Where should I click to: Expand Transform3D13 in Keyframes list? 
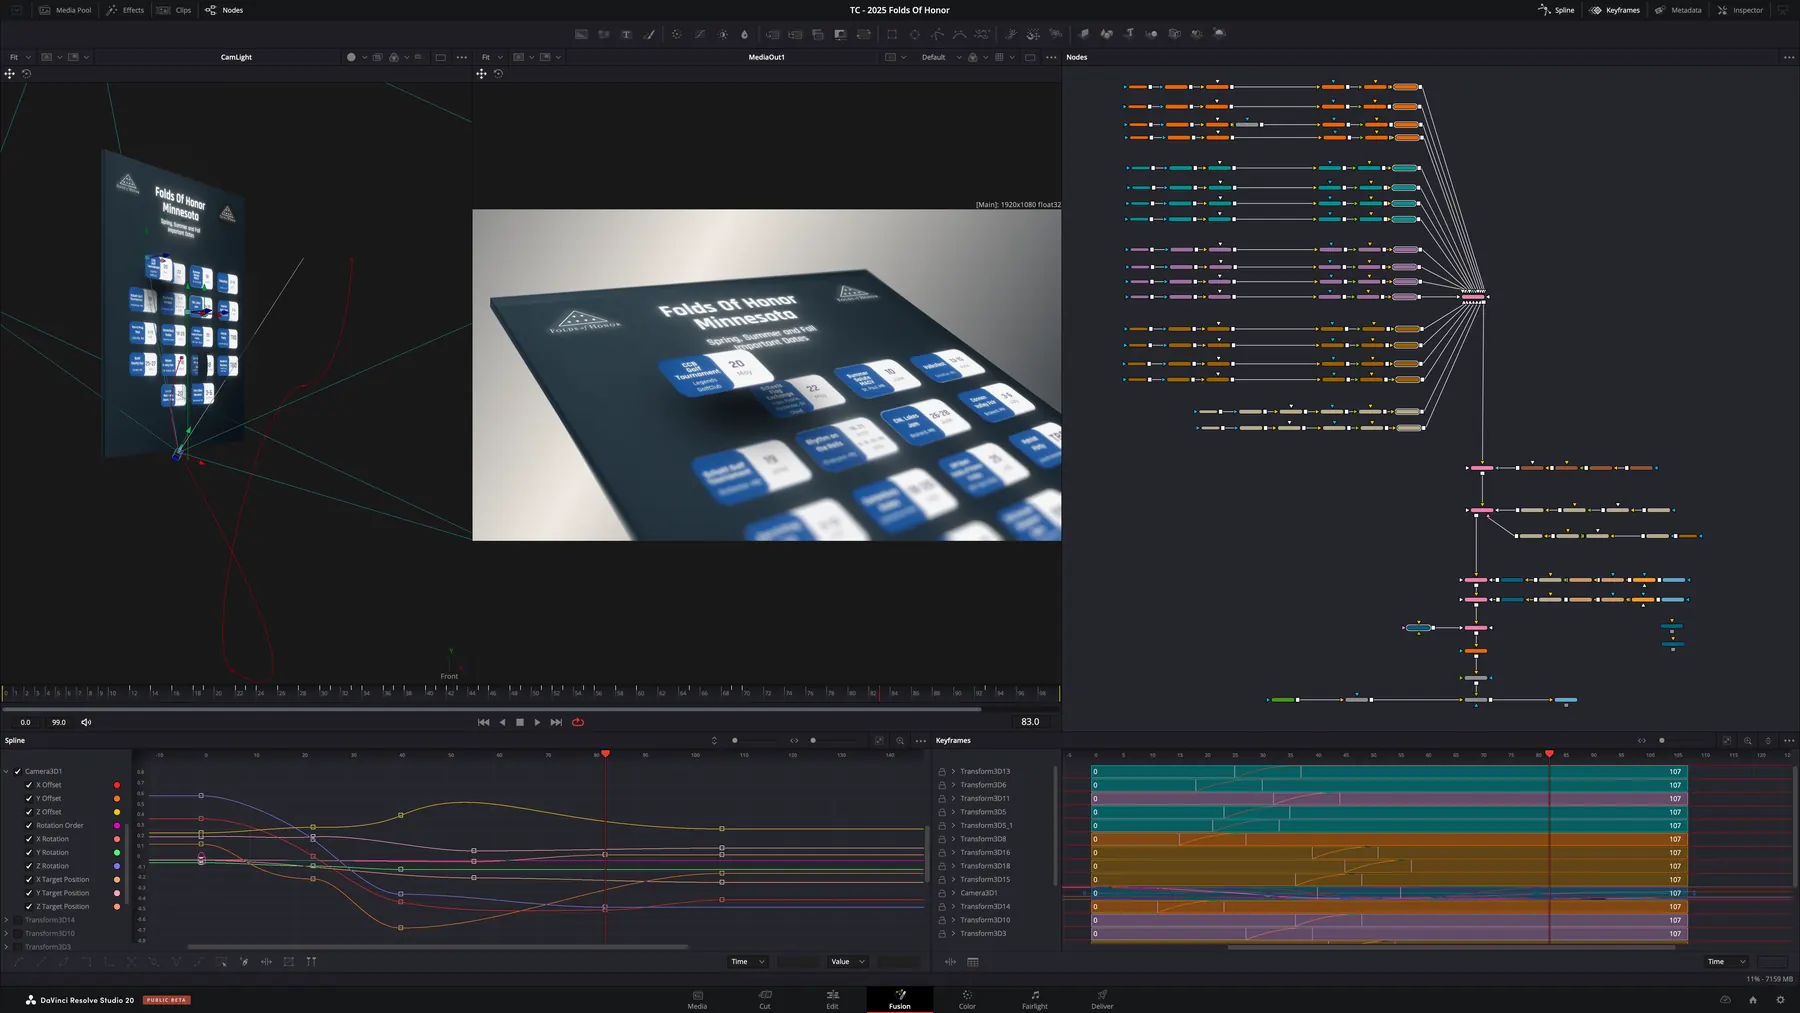[x=953, y=772]
